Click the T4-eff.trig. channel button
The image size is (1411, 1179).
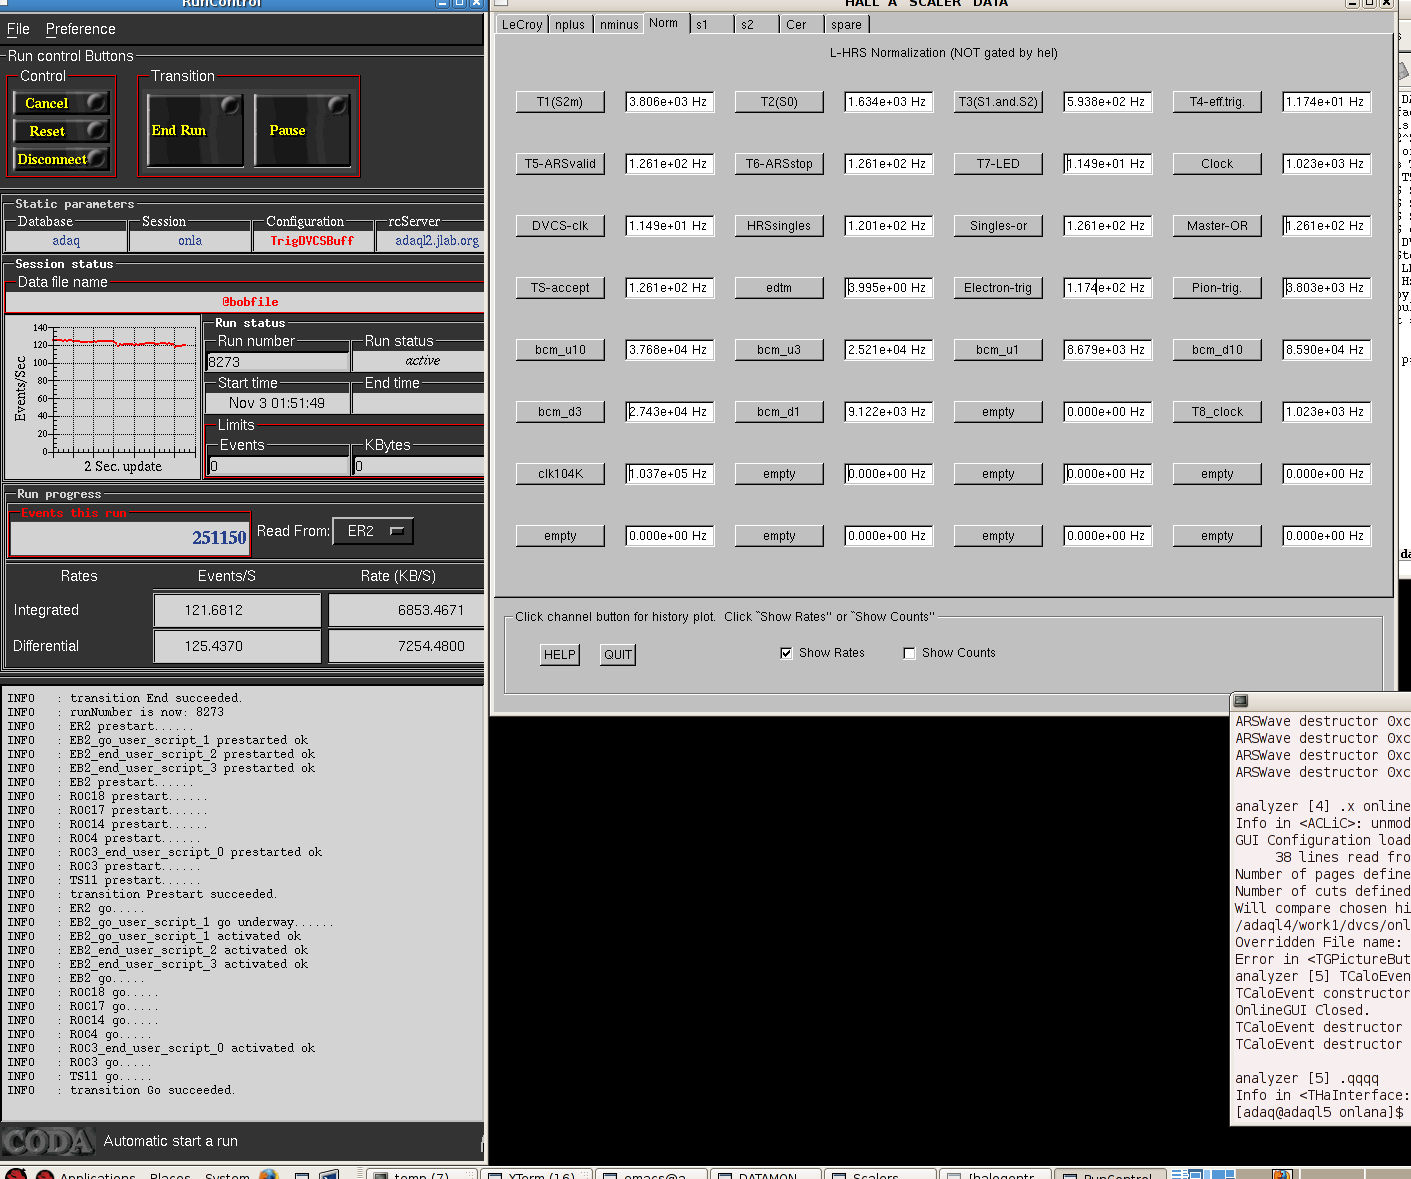(x=1217, y=102)
